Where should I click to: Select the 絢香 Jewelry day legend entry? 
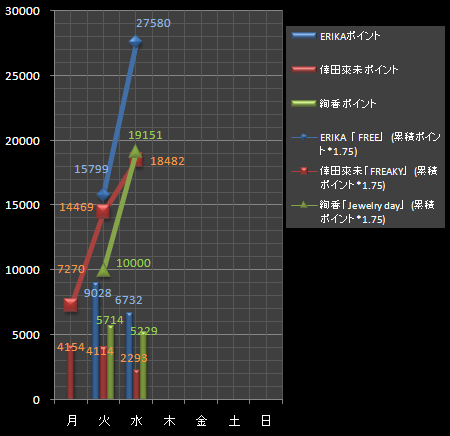click(363, 212)
